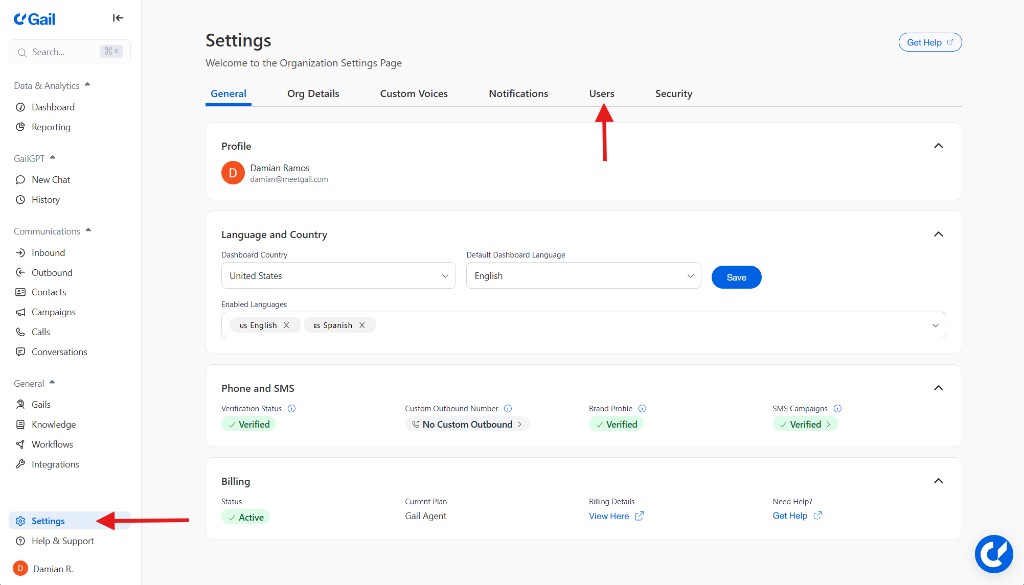Screen dimensions: 1024x585
Task: Open the Dashboard Country dropdown
Action: point(337,275)
